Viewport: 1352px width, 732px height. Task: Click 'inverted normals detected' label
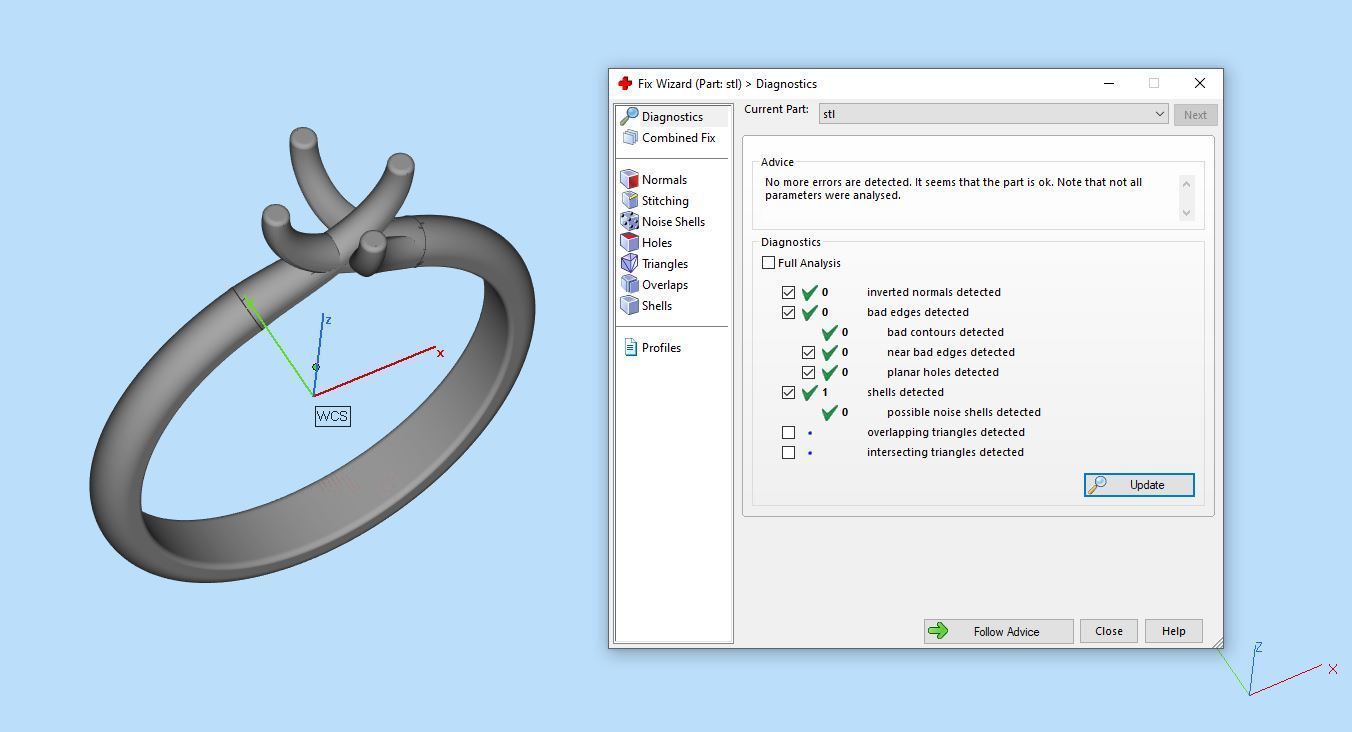pyautogui.click(x=934, y=292)
